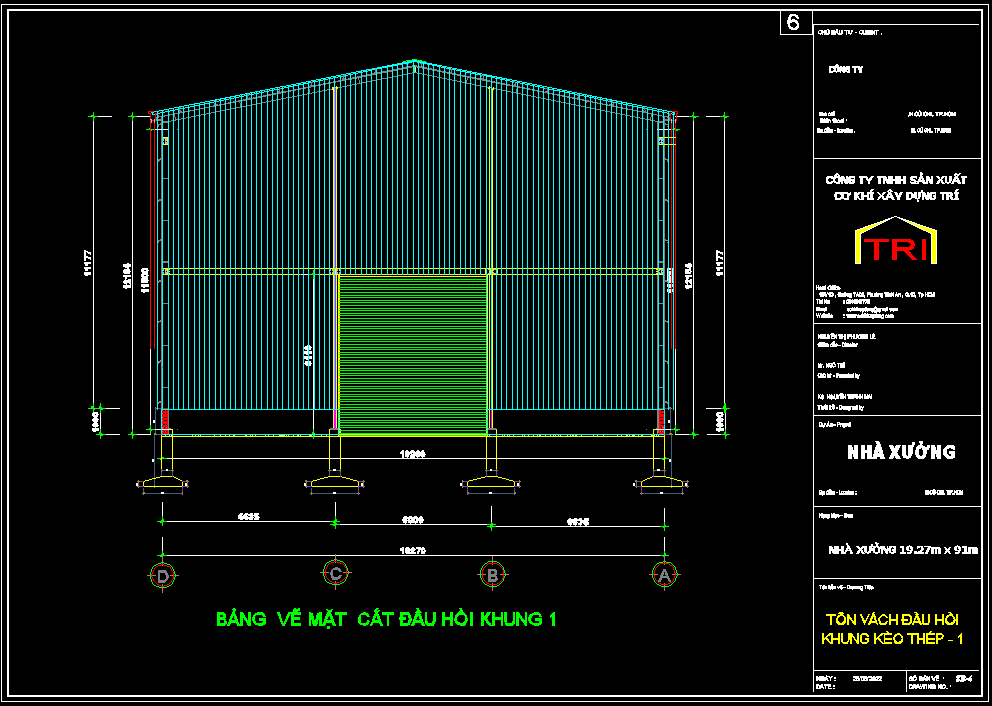Select the green roll-up door hatch
992x706 pixels.
tap(412, 354)
